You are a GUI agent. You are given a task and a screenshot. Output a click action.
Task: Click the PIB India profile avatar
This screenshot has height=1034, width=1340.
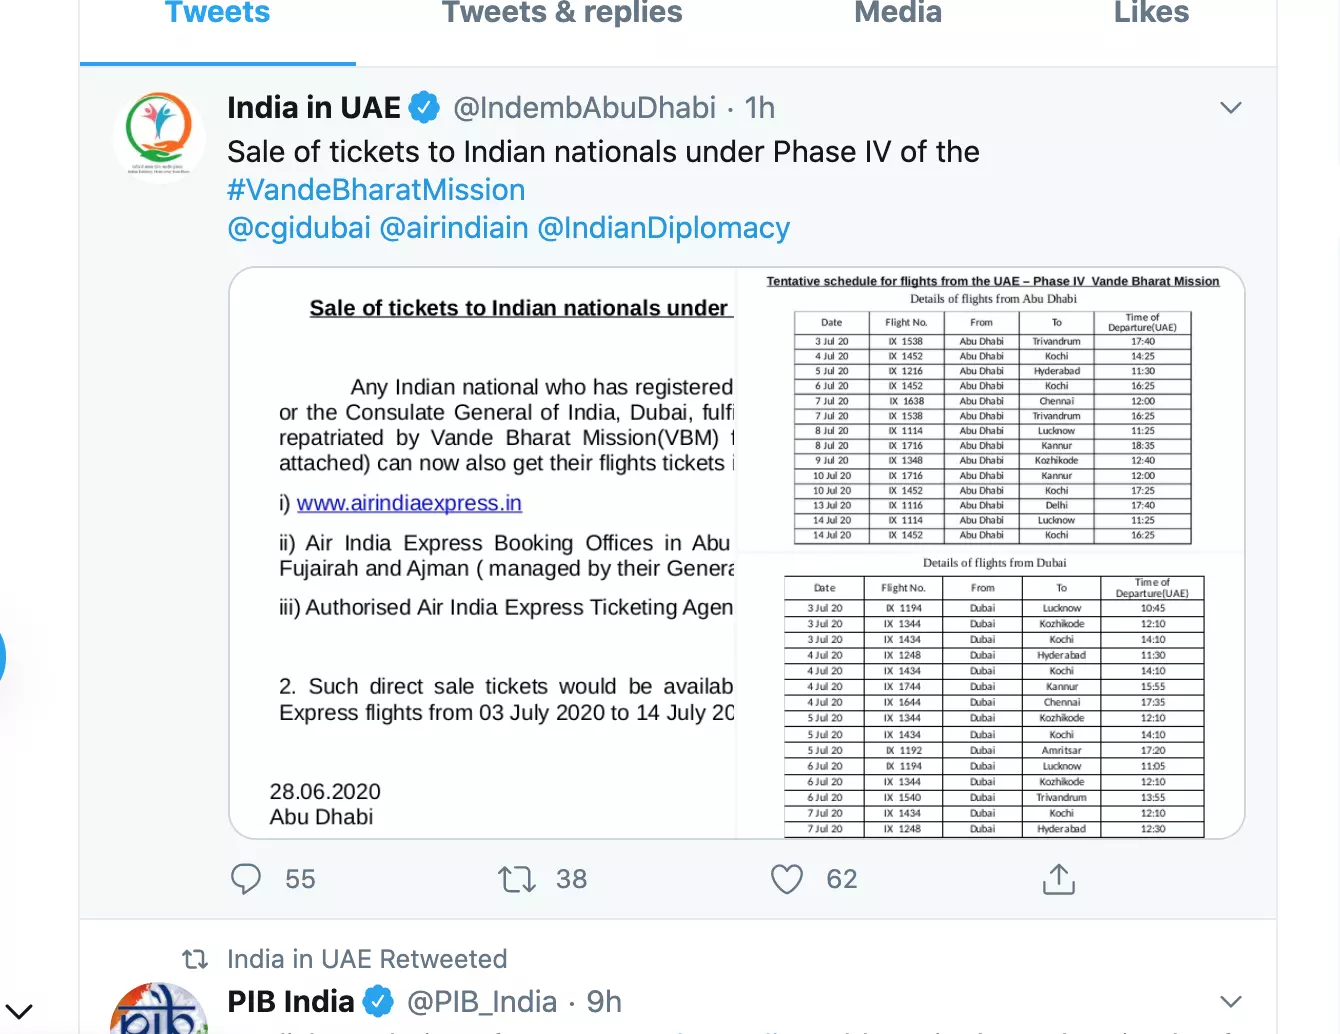[x=159, y=1008]
